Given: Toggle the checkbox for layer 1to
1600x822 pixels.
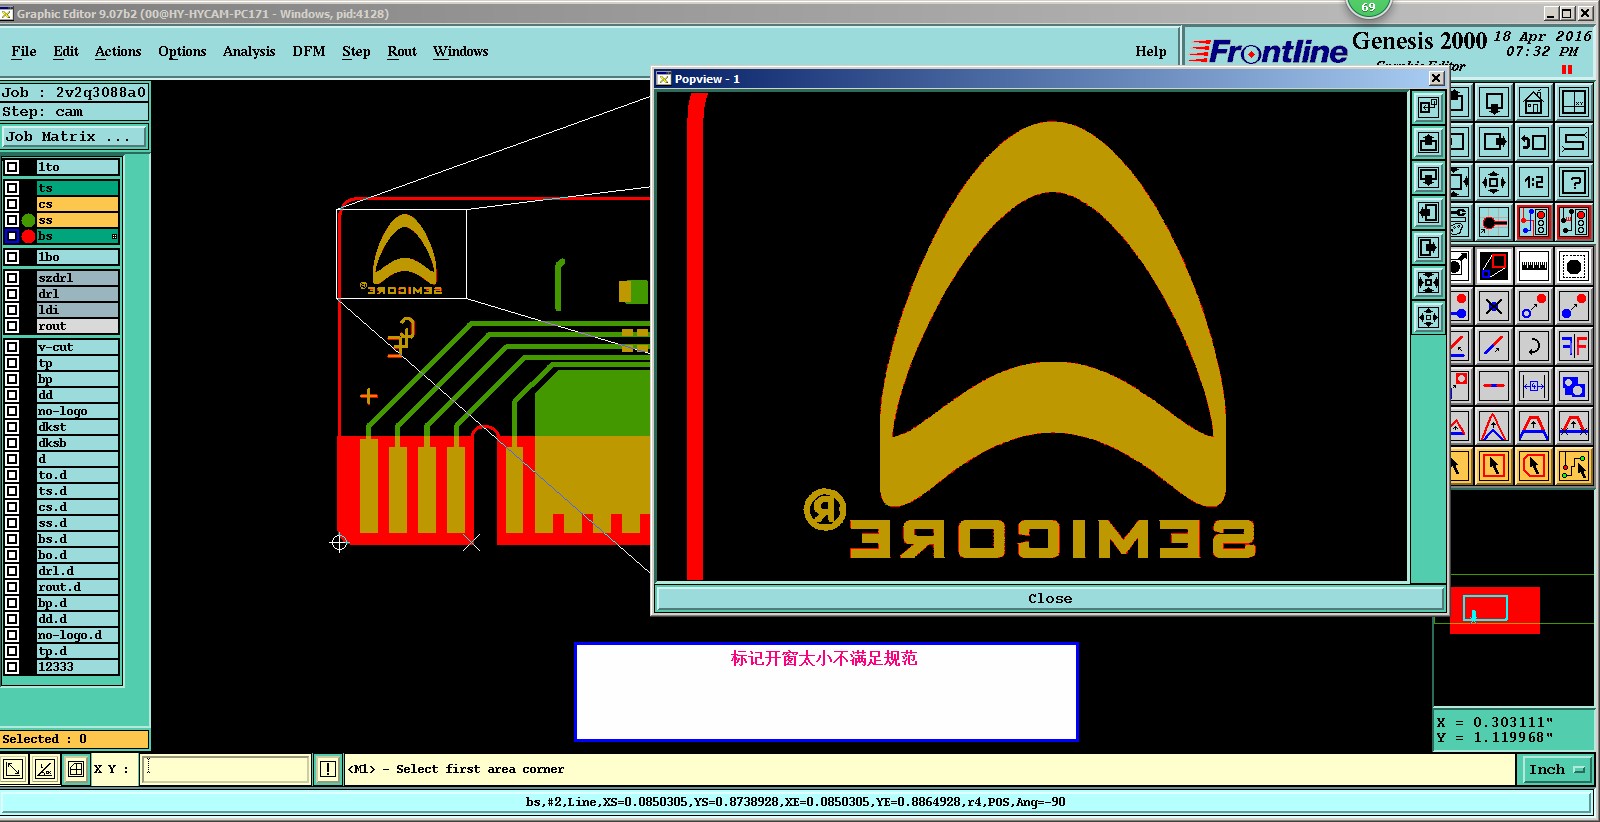Looking at the screenshot, I should click(x=12, y=167).
